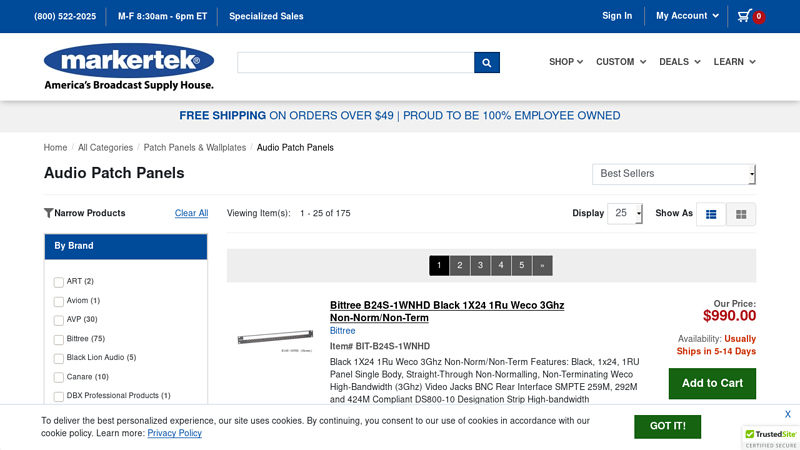Click the next pages arrow button

coord(542,265)
